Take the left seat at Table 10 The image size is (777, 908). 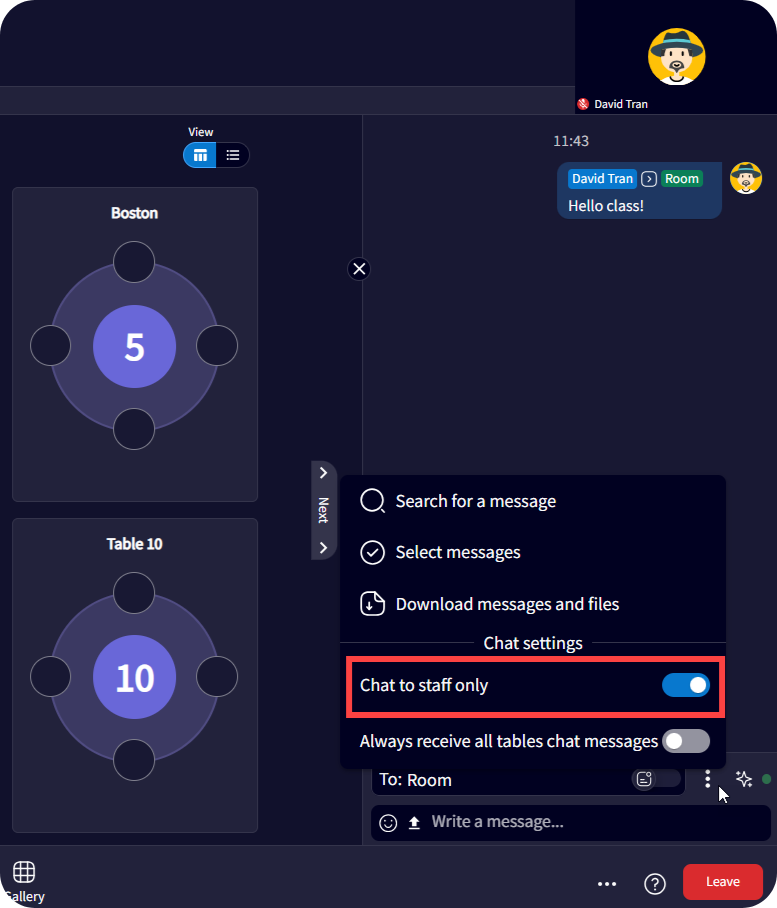tap(50, 676)
